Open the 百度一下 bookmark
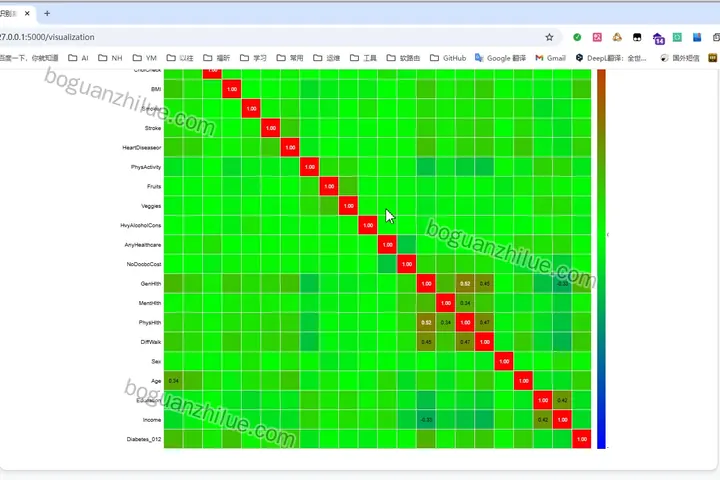 (29, 58)
